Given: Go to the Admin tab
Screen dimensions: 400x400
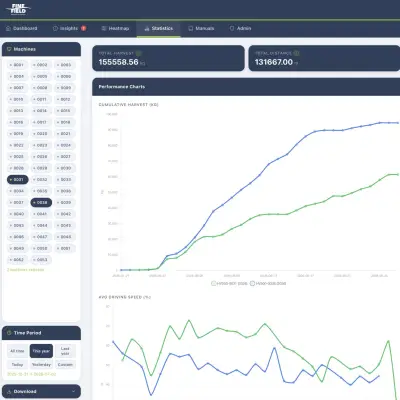Looking at the screenshot, I should click(x=240, y=29).
